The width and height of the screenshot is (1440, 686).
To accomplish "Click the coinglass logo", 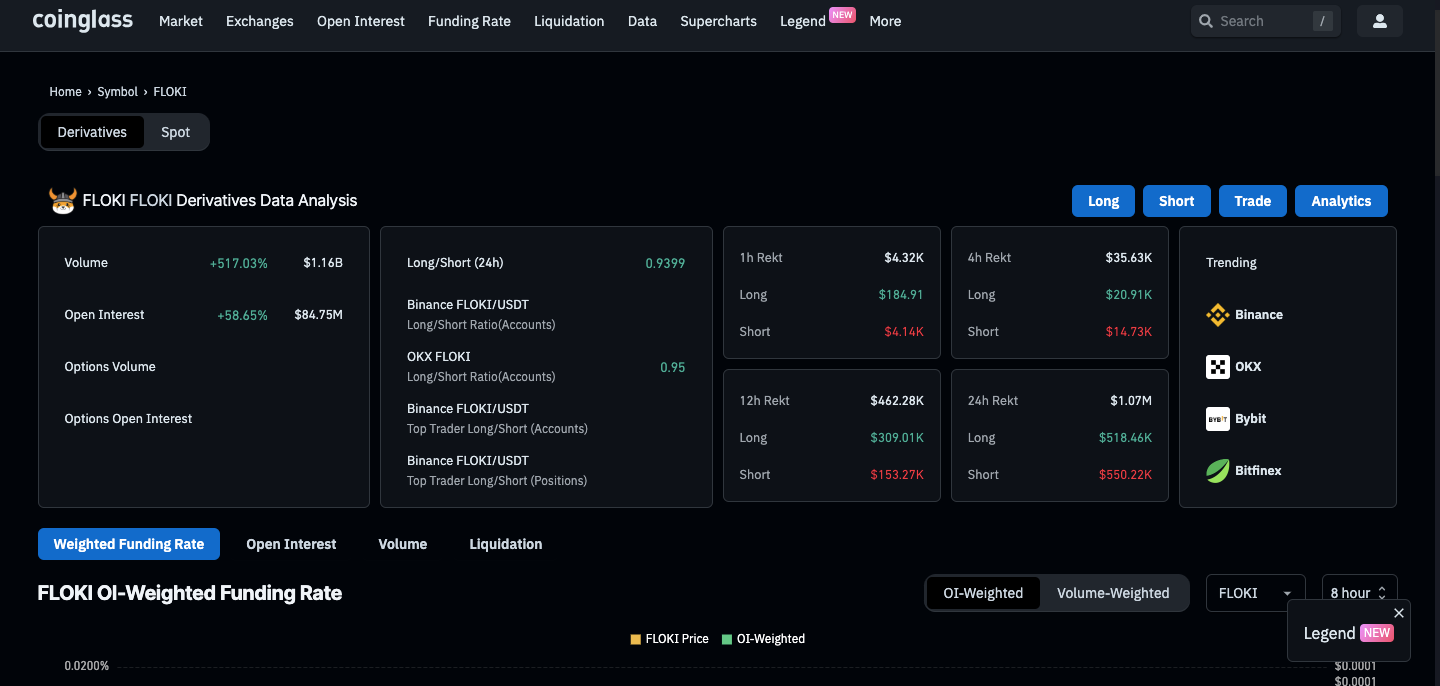I will [x=82, y=20].
